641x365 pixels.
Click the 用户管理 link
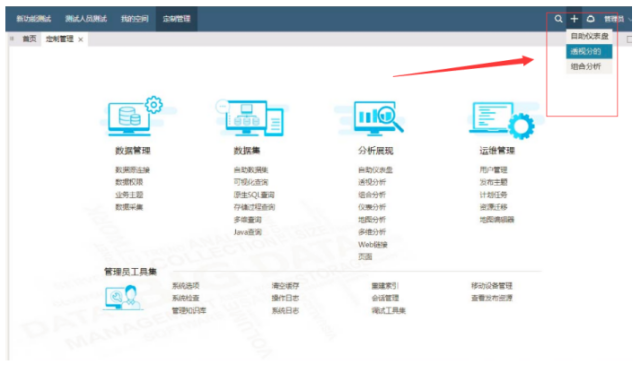pos(493,170)
